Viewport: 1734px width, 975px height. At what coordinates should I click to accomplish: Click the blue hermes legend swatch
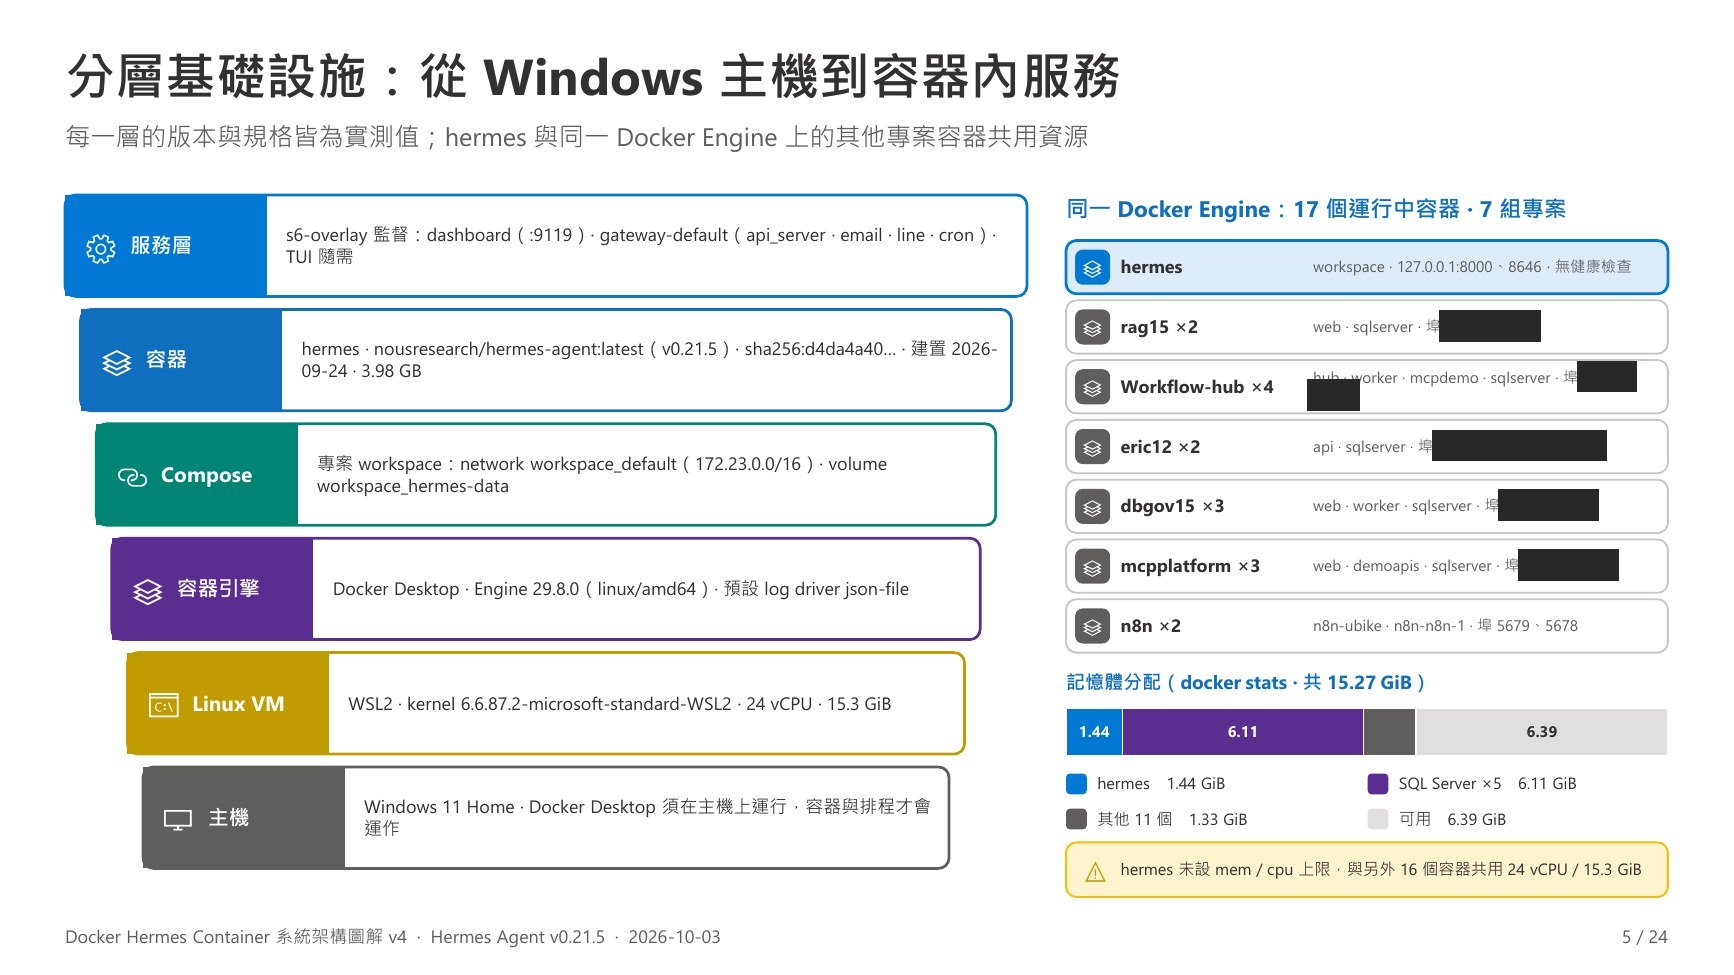[x=1077, y=784]
